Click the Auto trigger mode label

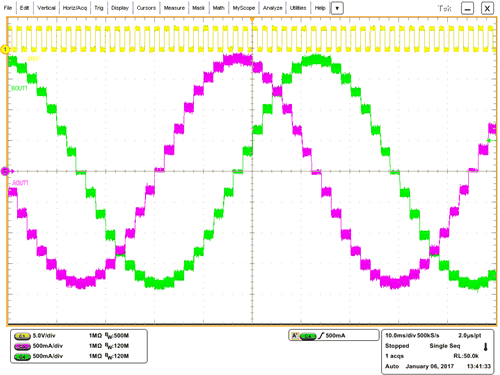(x=392, y=366)
